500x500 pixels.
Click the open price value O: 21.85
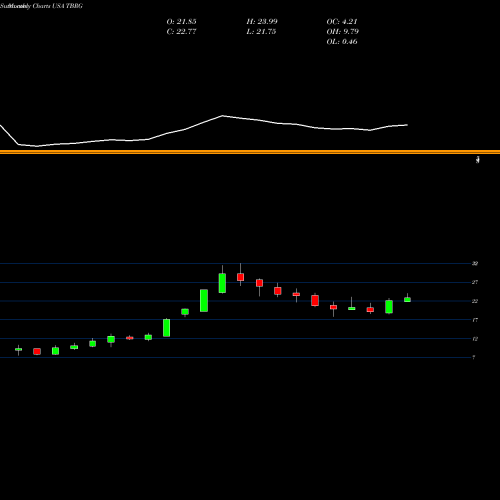(x=181, y=22)
